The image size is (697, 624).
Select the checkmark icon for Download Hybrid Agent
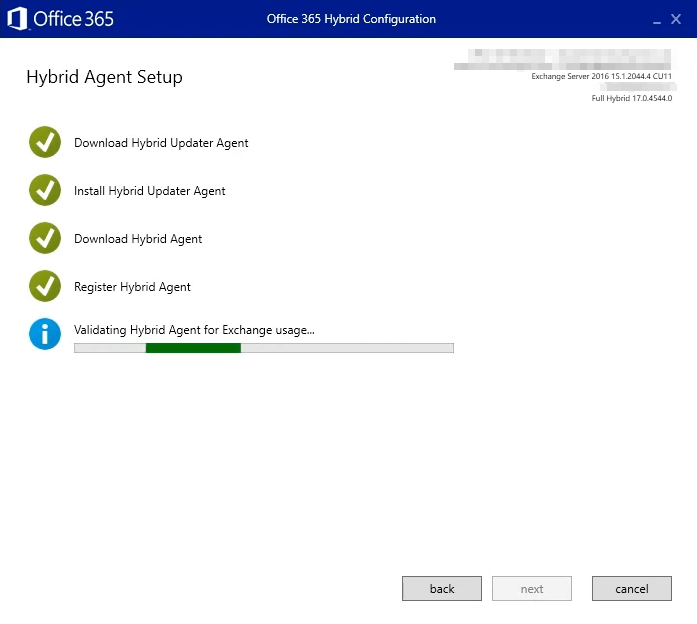[45, 238]
